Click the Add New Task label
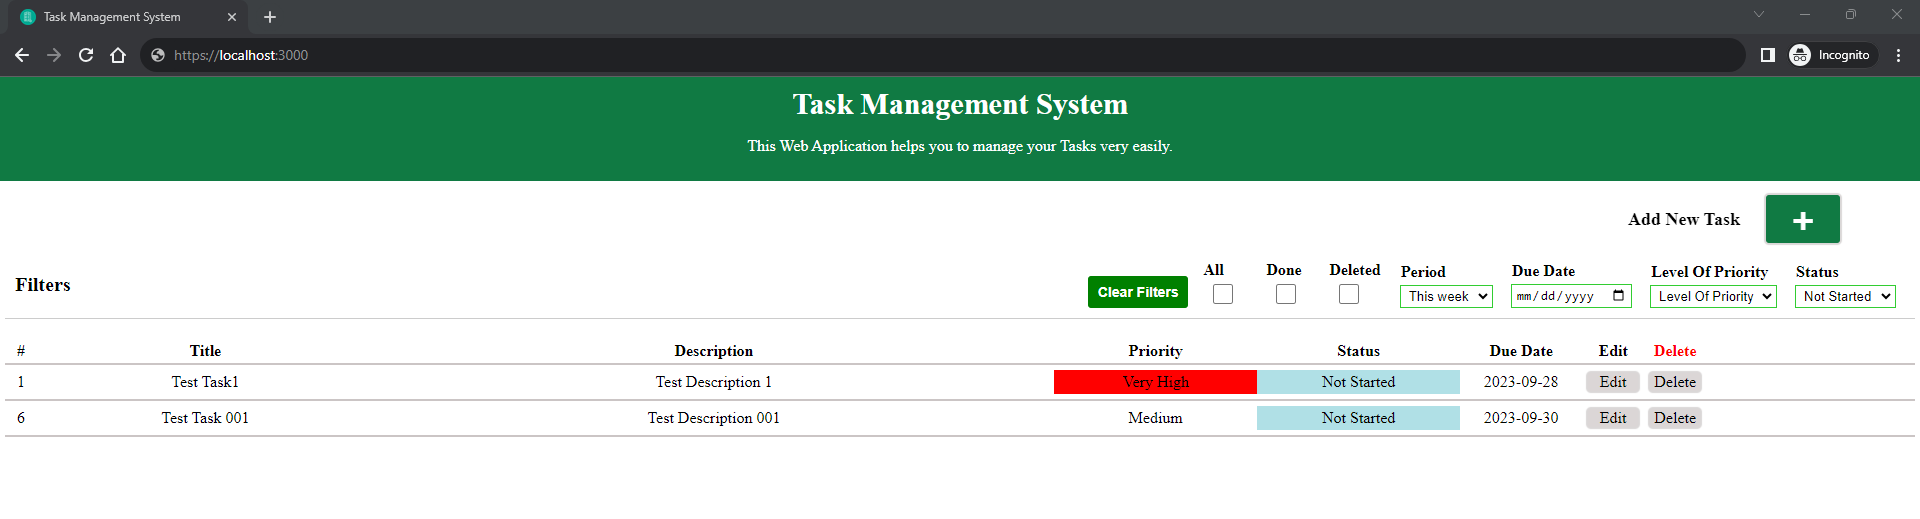Screen dimensions: 1920x519 point(1684,219)
